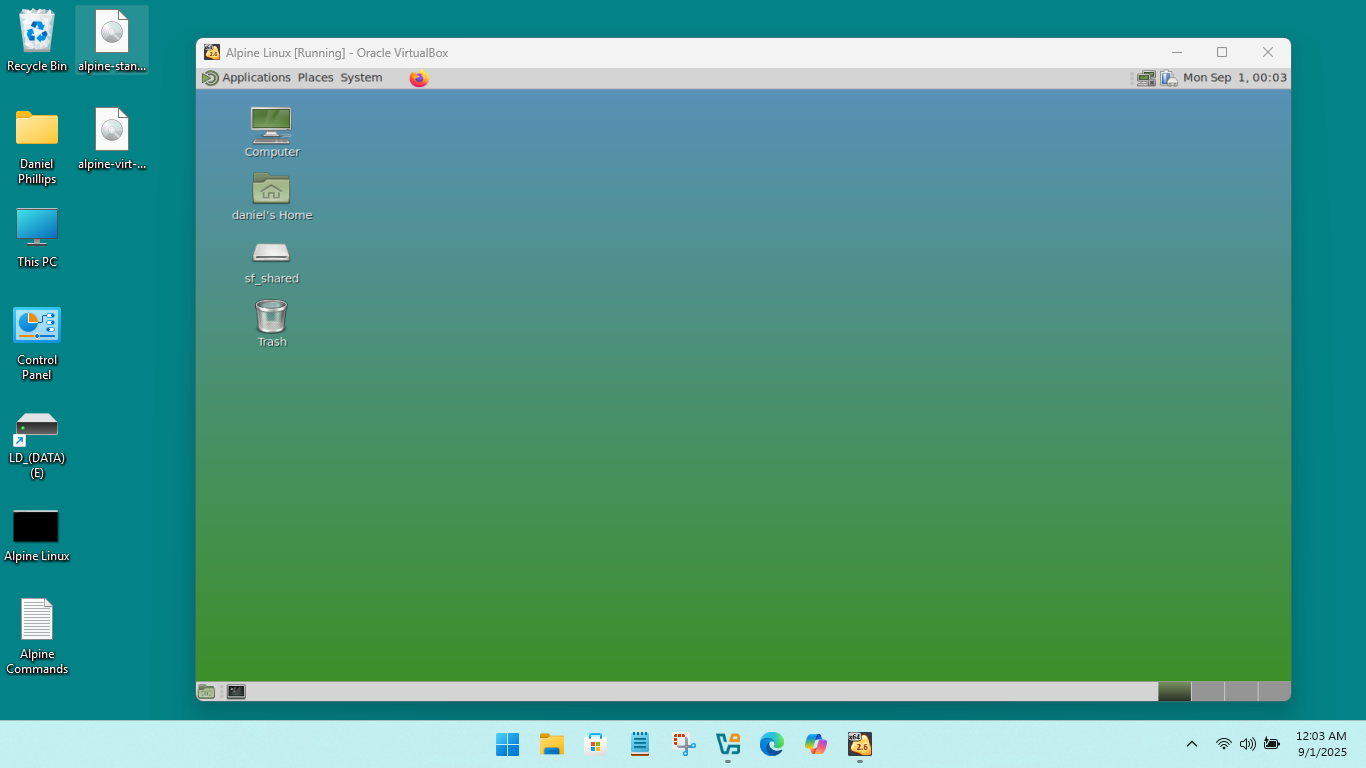Open the Places menu
Viewport: 1366px width, 768px height.
[315, 78]
